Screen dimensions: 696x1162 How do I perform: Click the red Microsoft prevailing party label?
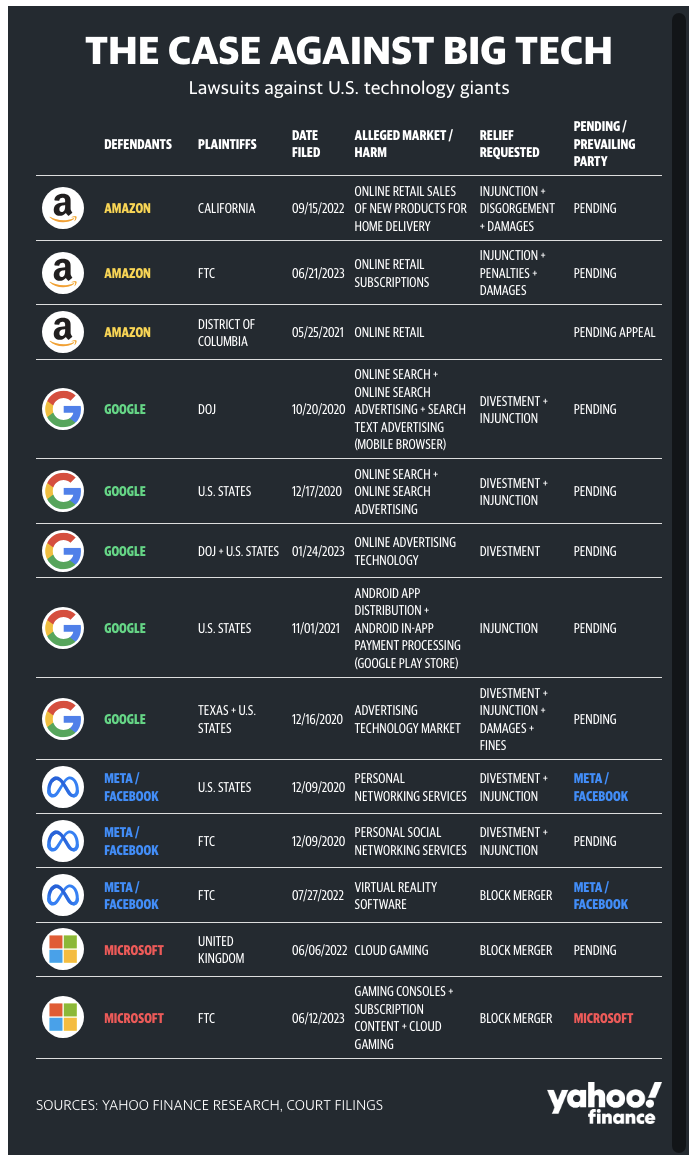603,1018
